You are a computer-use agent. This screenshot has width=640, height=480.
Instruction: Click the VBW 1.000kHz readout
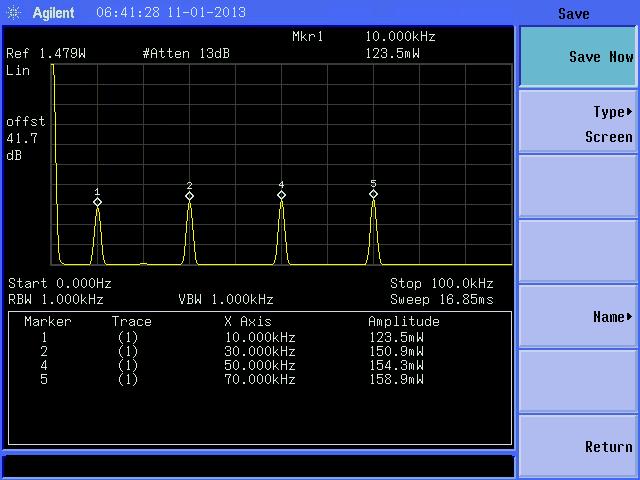pyautogui.click(x=226, y=300)
